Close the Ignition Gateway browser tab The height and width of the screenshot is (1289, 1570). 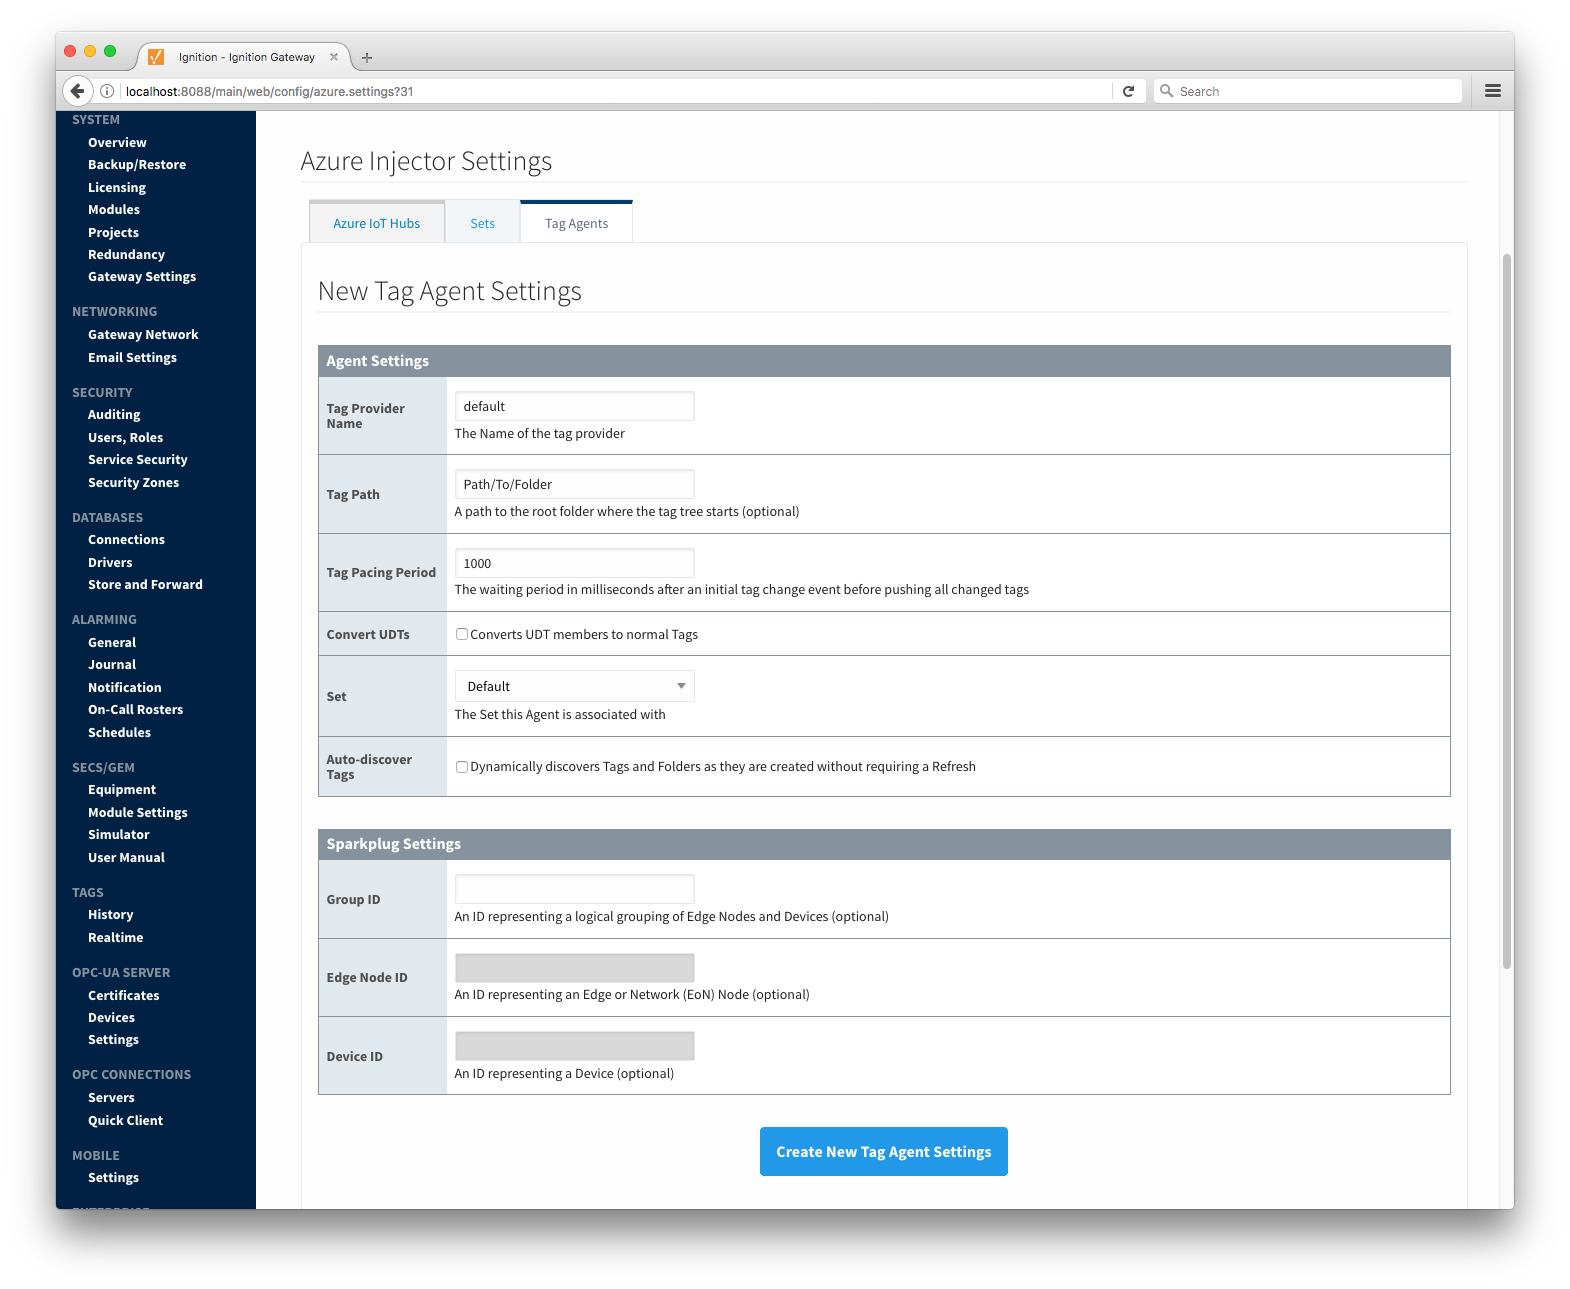click(334, 57)
